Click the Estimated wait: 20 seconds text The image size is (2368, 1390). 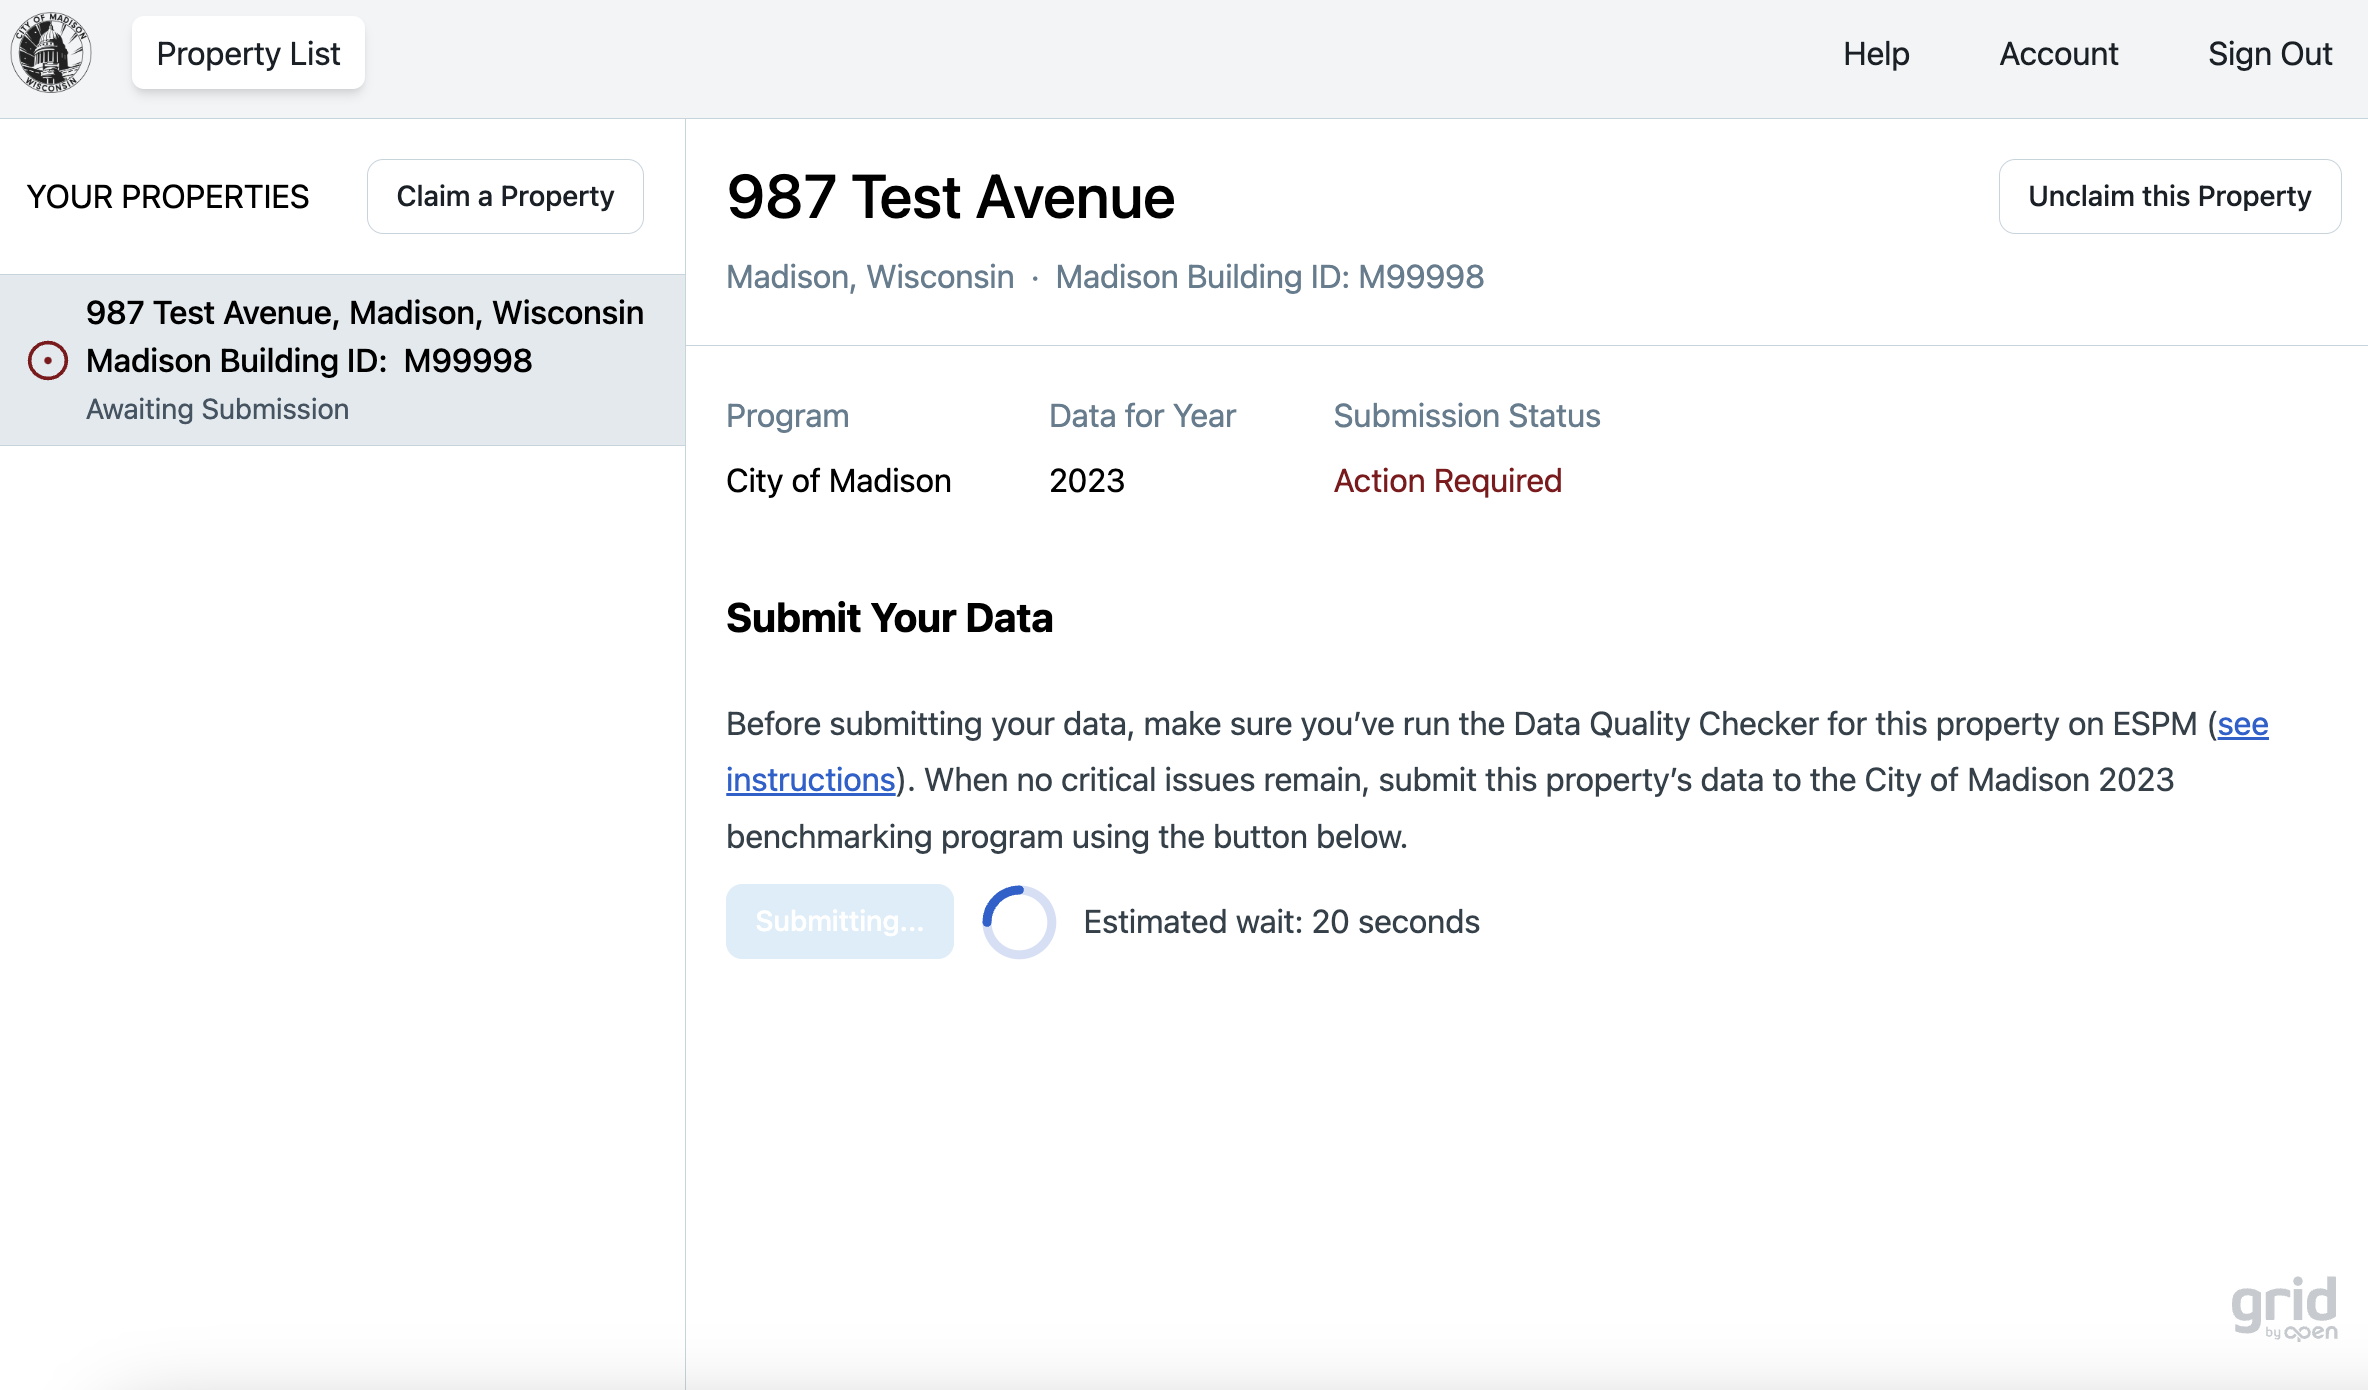point(1281,922)
